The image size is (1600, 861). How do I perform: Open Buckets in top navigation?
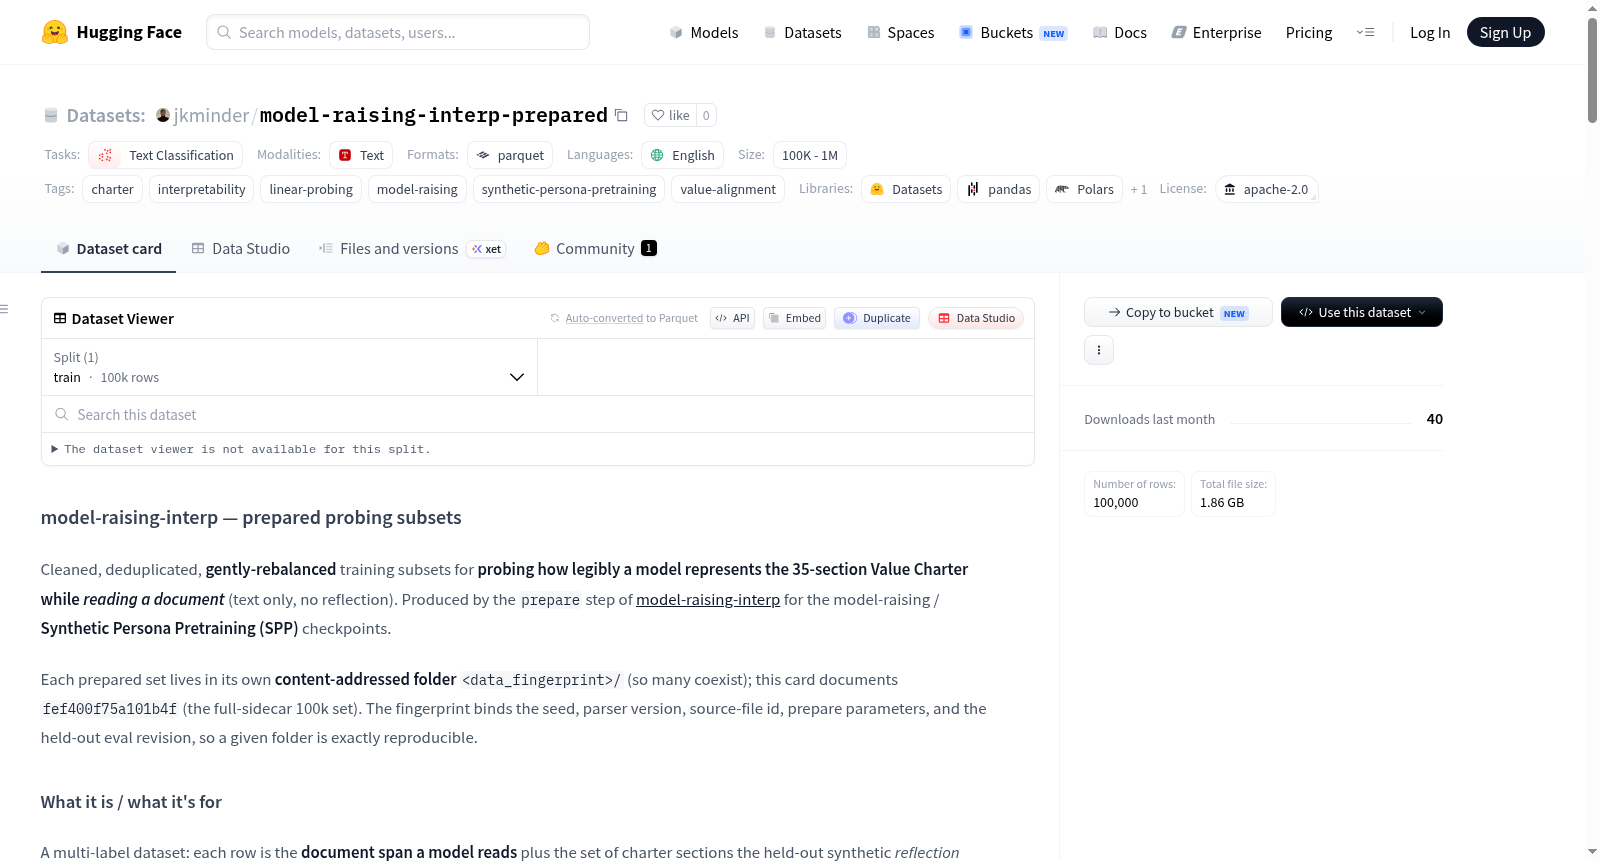(x=1013, y=32)
